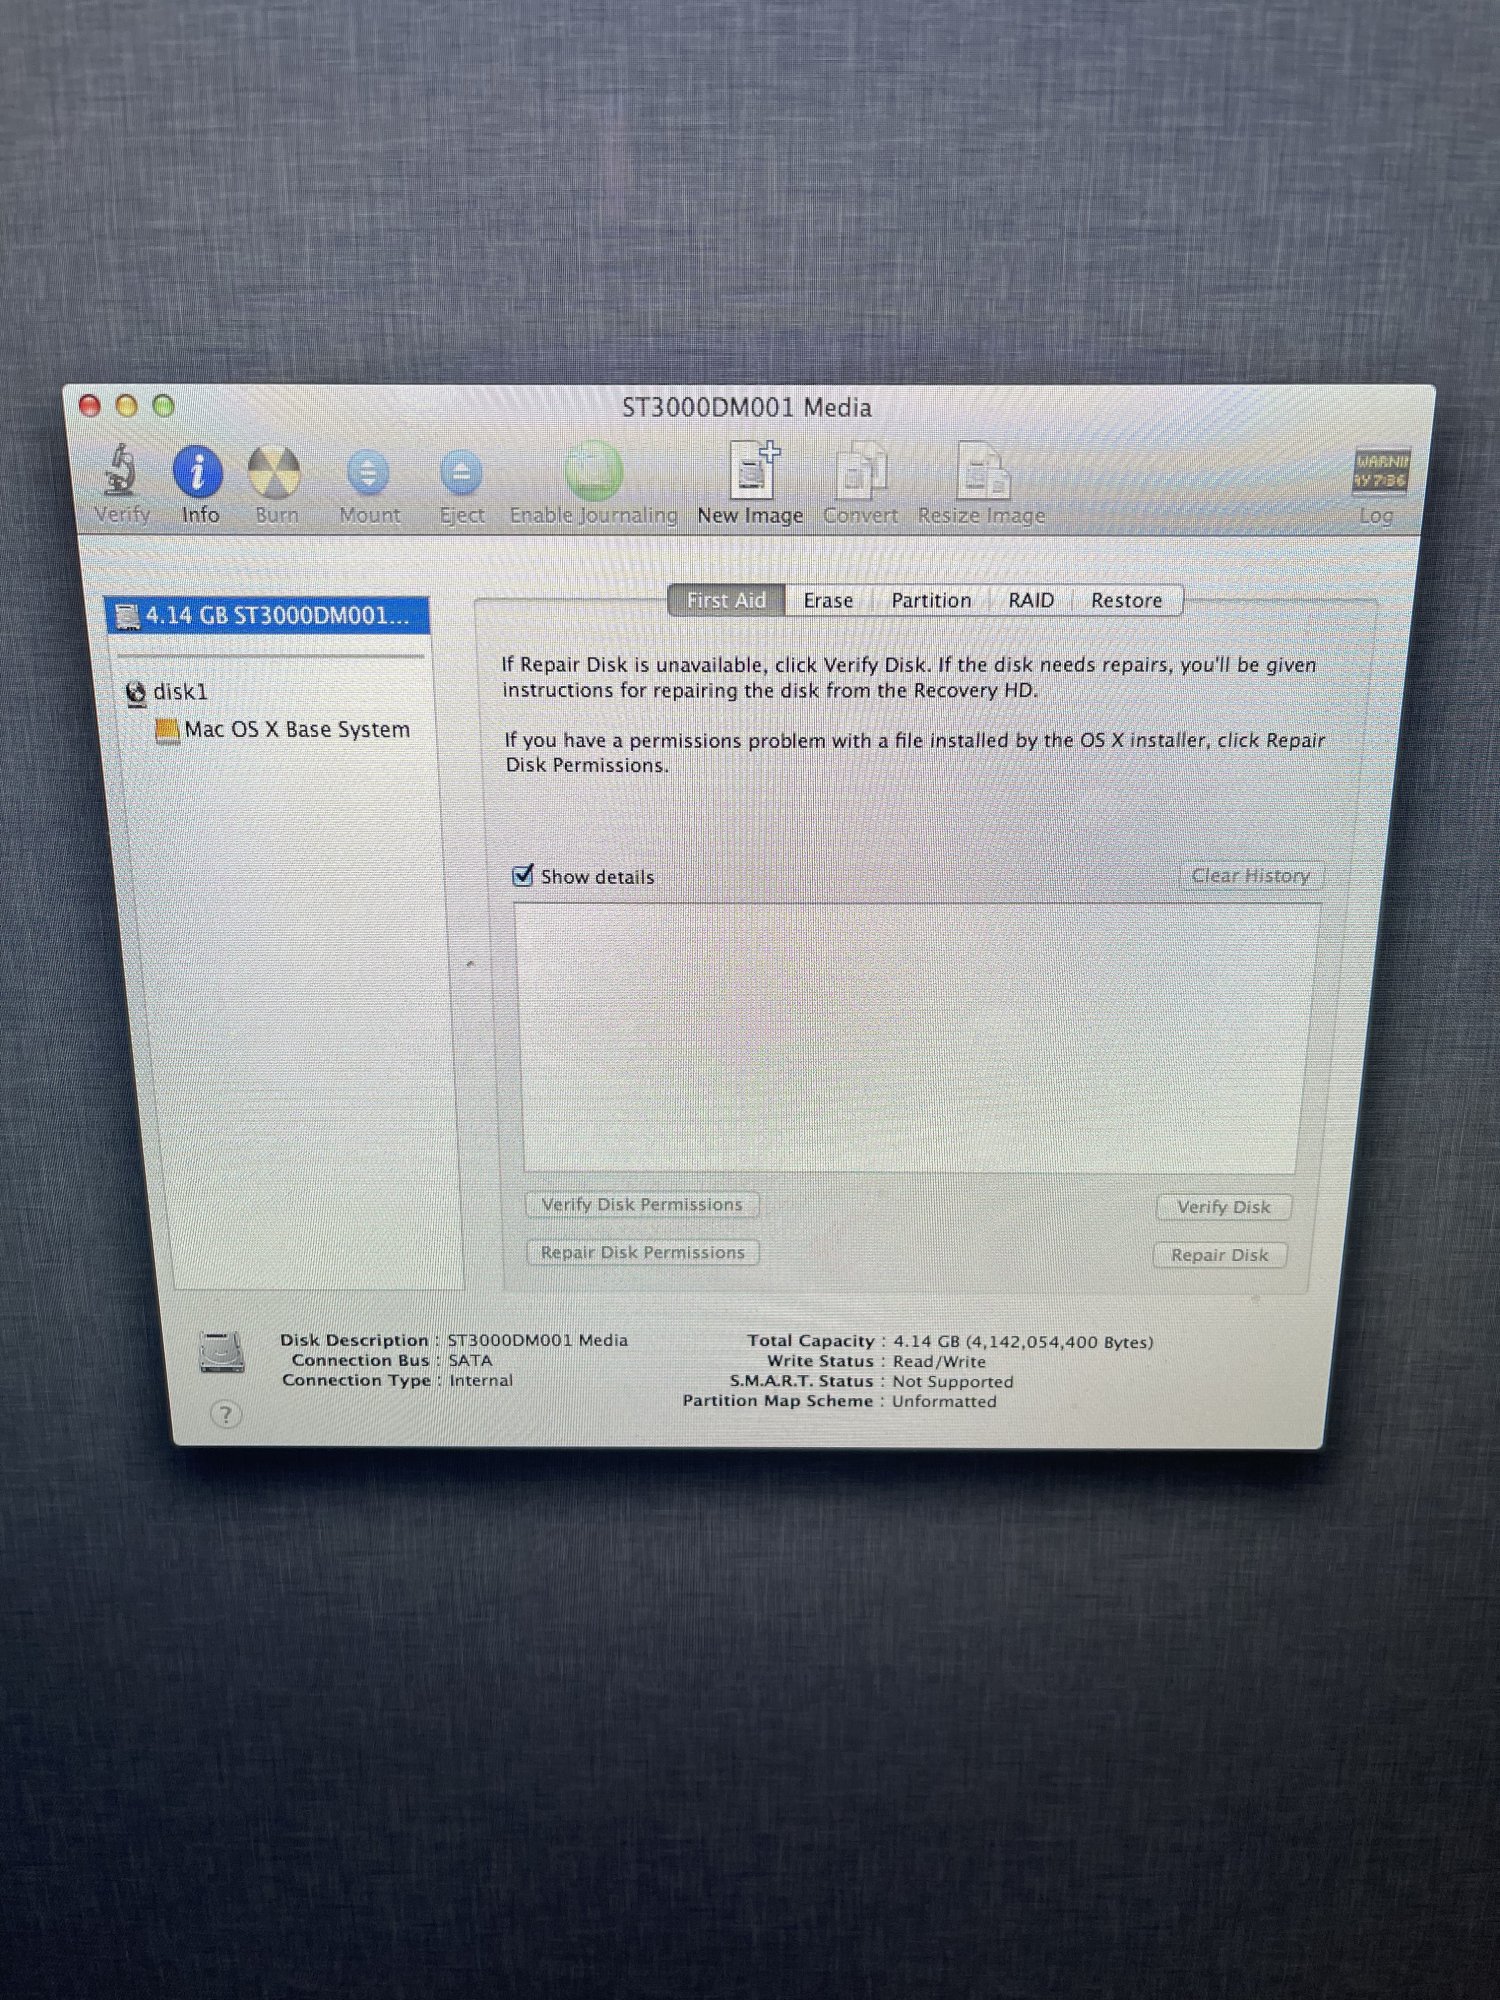Click the green zoom window button

(163, 406)
